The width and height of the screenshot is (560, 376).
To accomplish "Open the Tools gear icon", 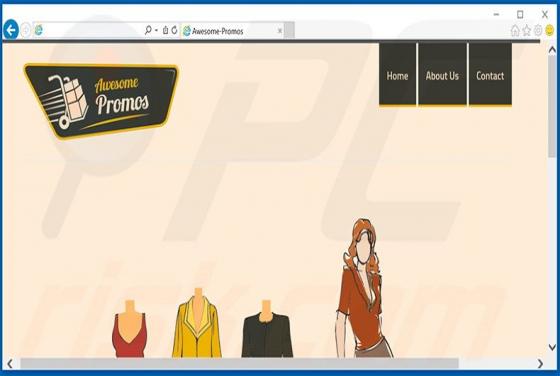I will click(x=538, y=31).
